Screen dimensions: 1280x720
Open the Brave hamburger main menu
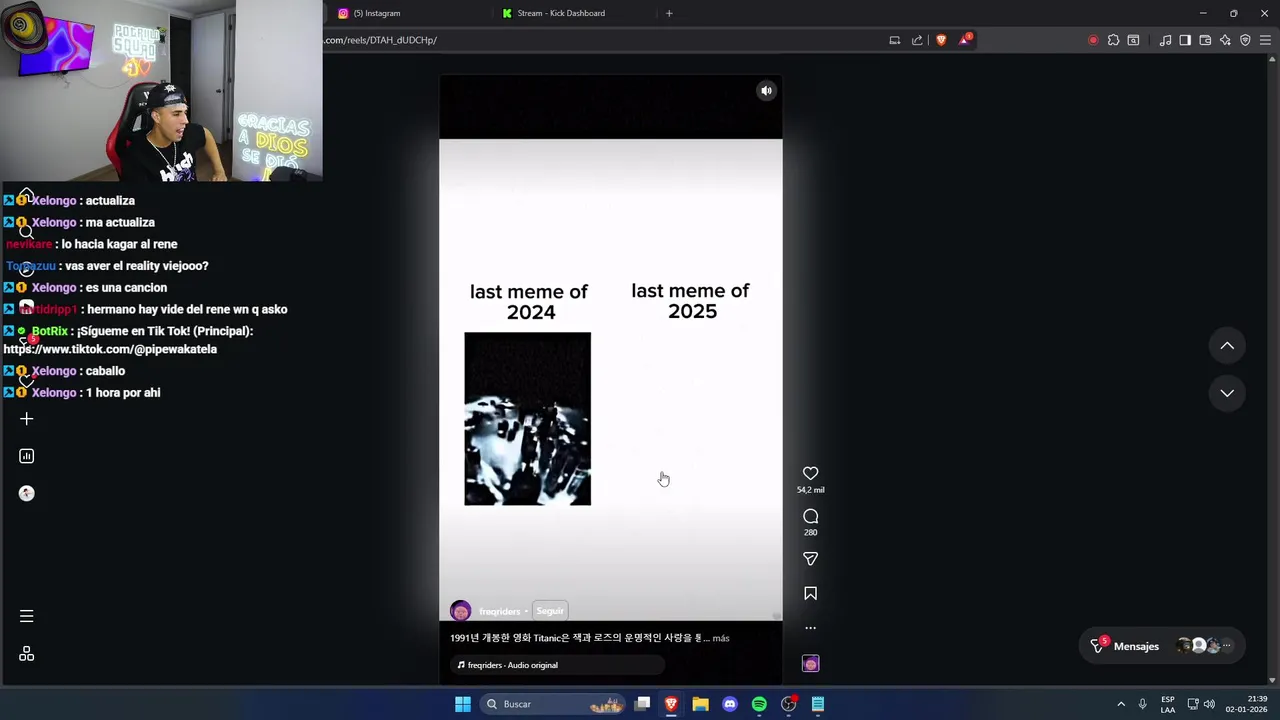click(x=1265, y=40)
